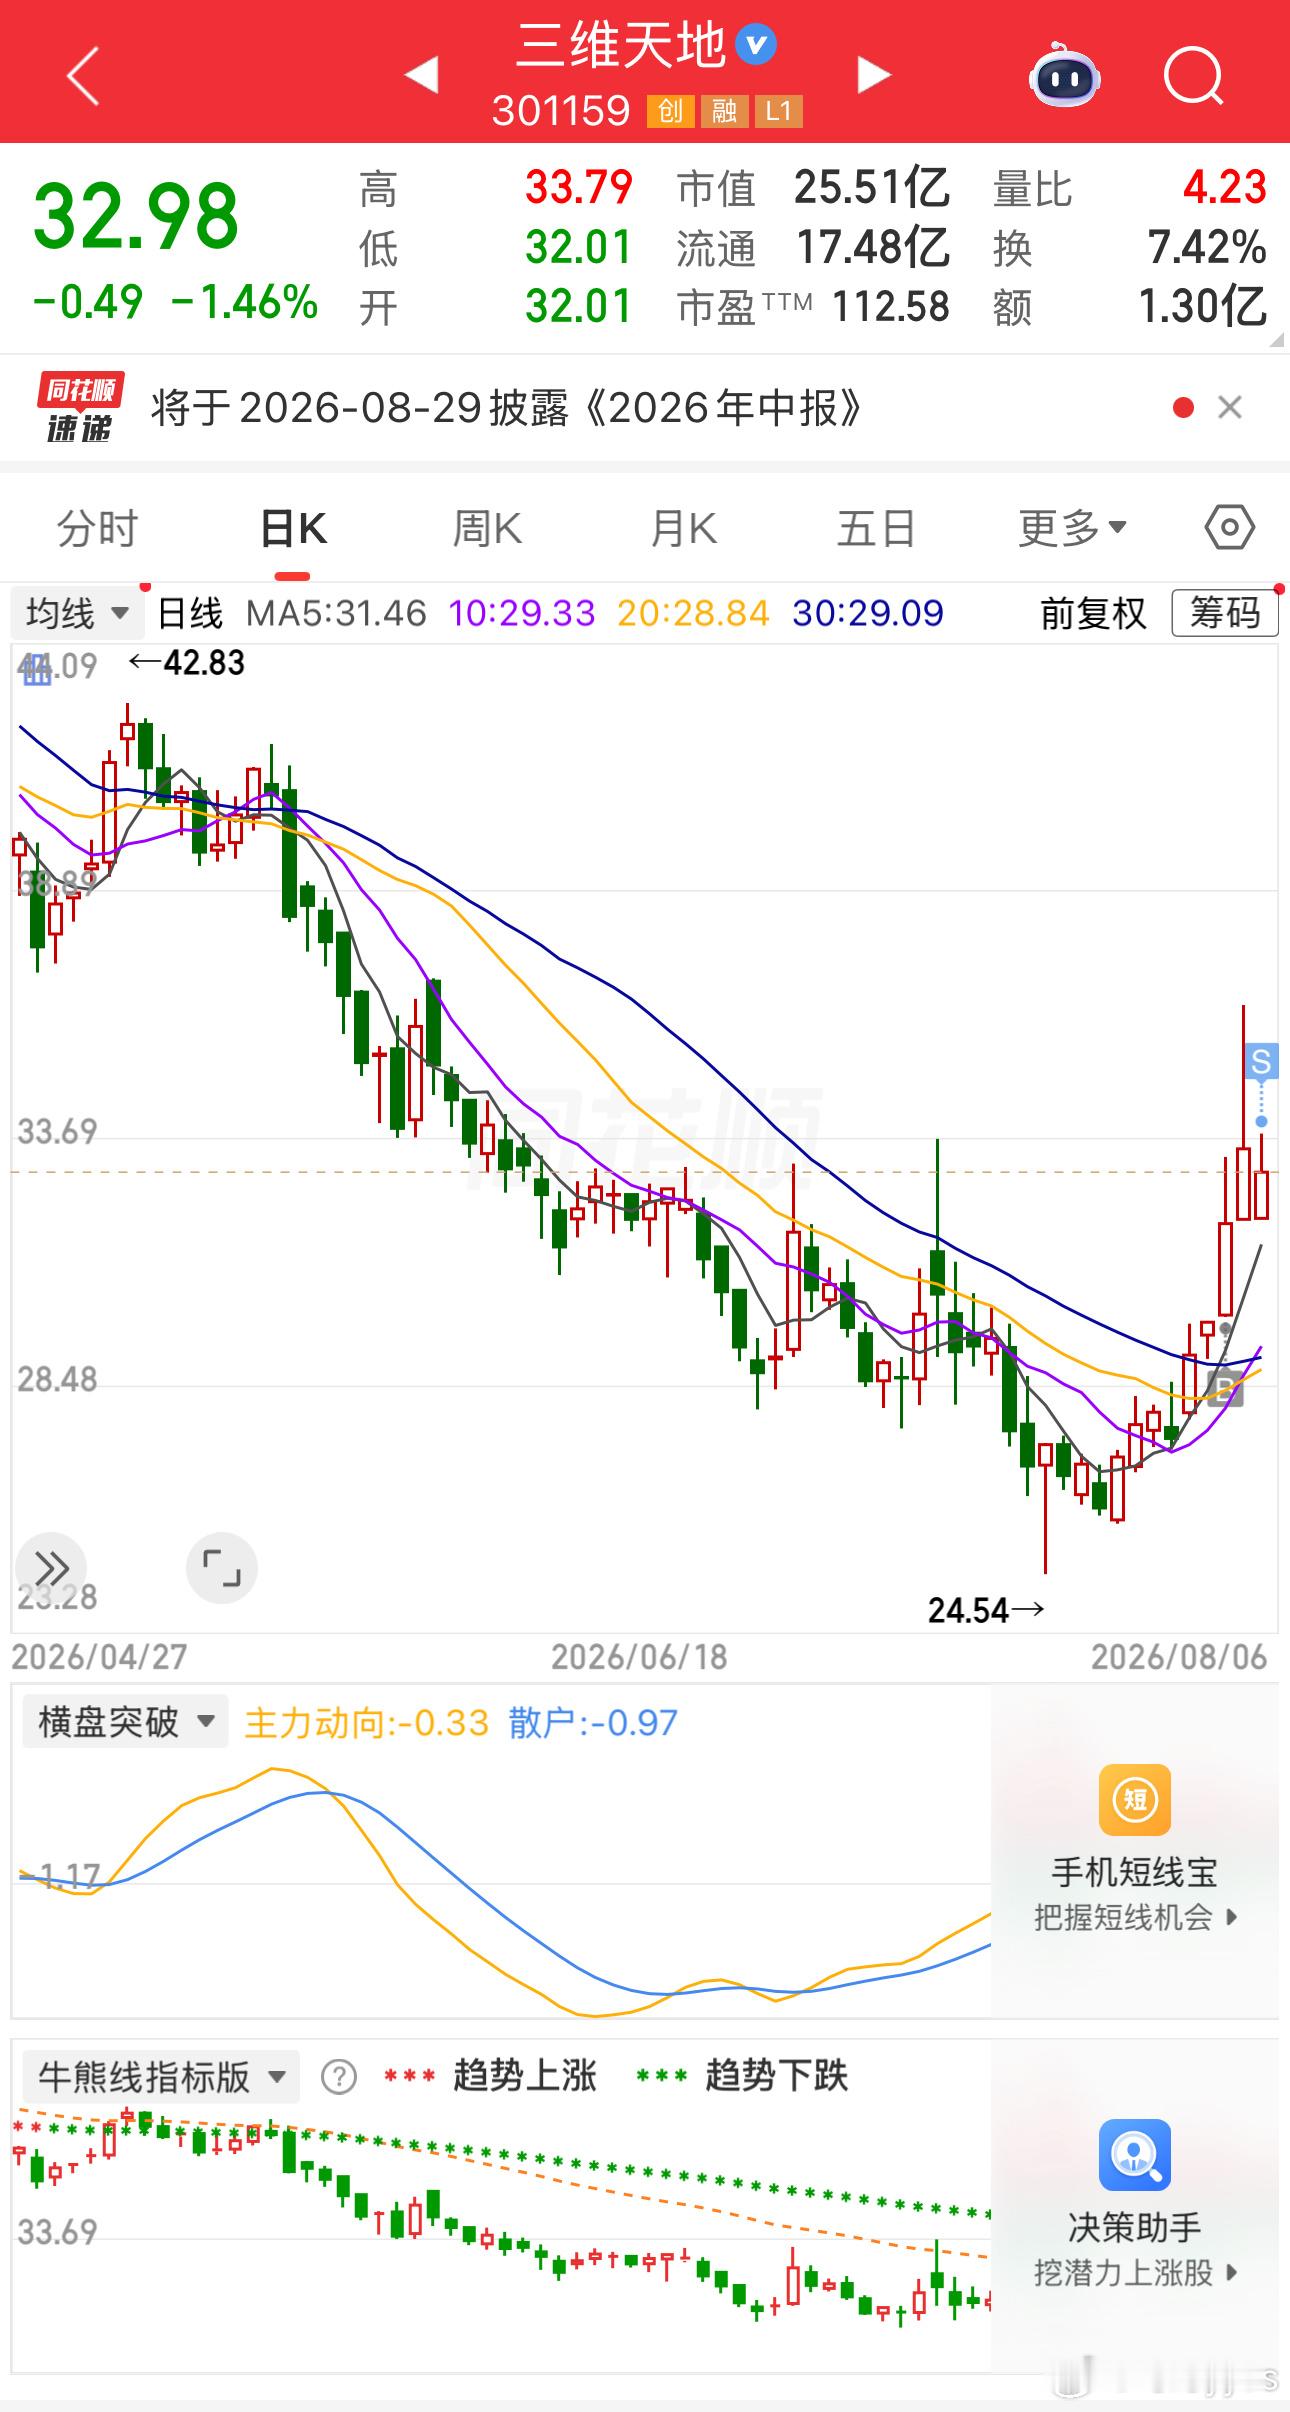Open the 更多 periods dropdown
Image resolution: width=1290 pixels, height=2412 pixels.
[x=1072, y=528]
